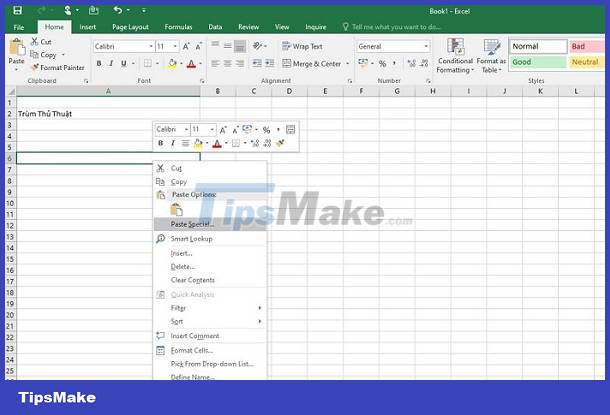Apply Middle Align in ribbon

tap(228, 46)
